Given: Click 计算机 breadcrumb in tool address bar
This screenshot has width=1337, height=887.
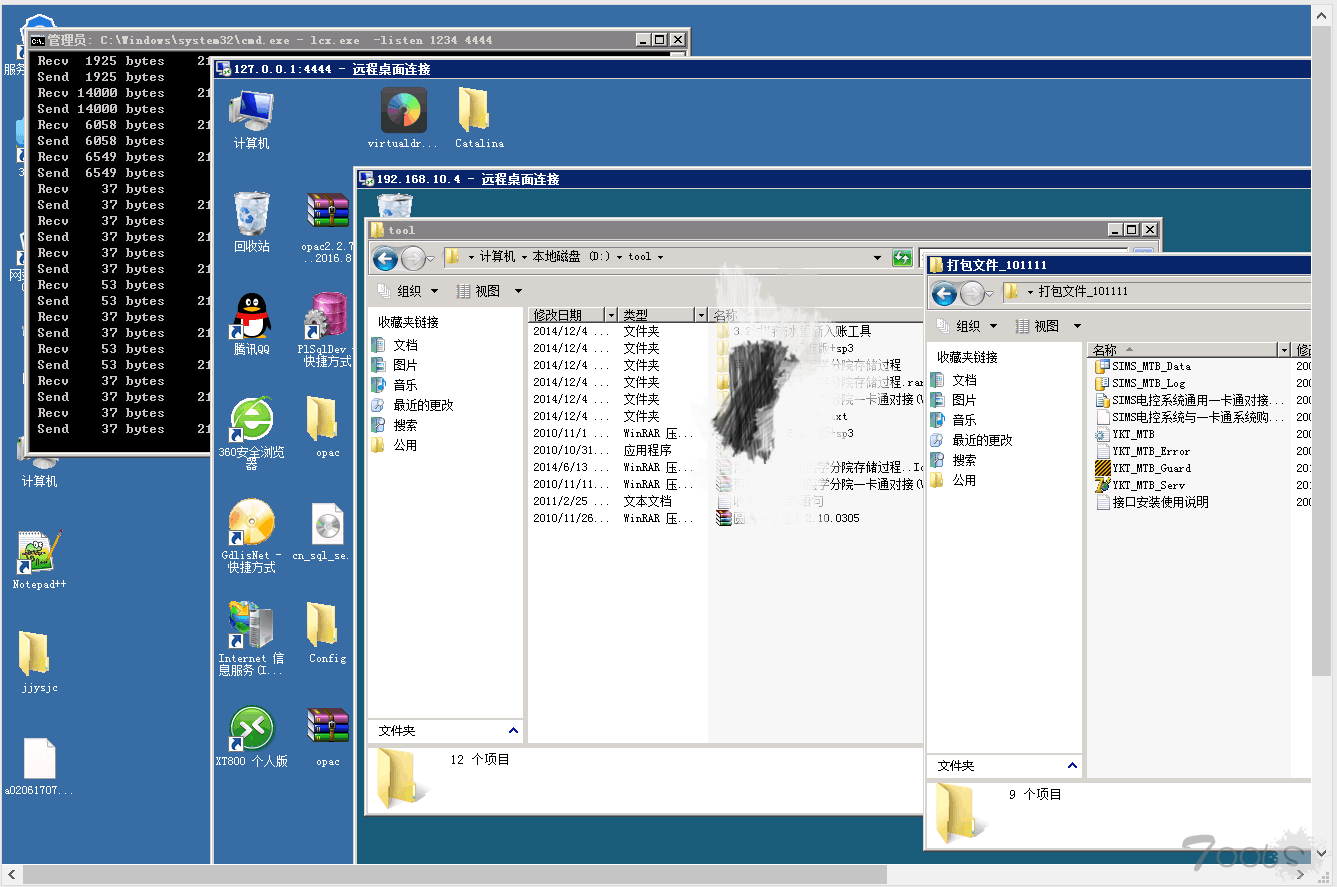Looking at the screenshot, I should 497,257.
